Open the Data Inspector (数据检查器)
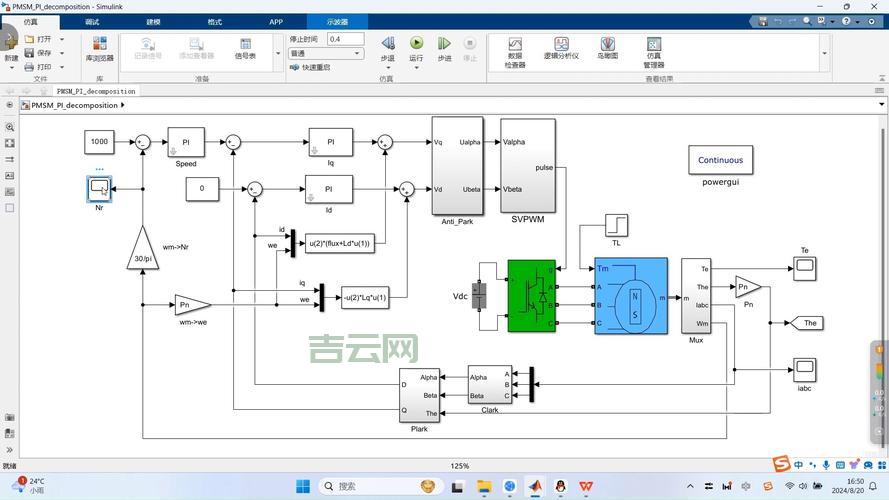This screenshot has width=889, height=500. click(515, 50)
